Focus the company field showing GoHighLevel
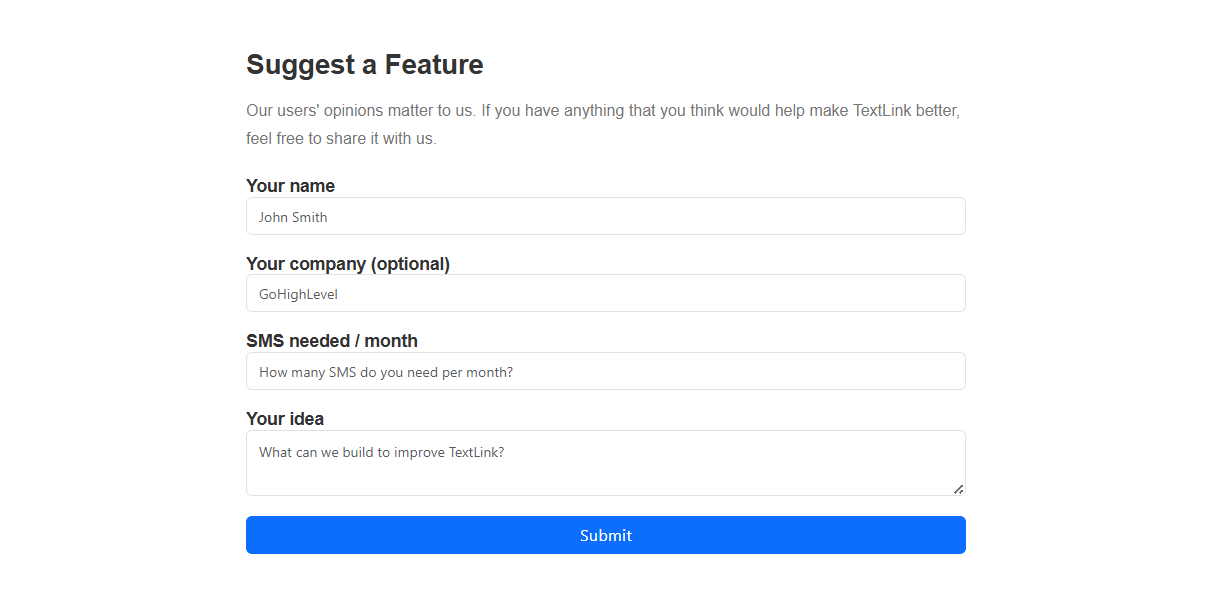 (x=605, y=294)
